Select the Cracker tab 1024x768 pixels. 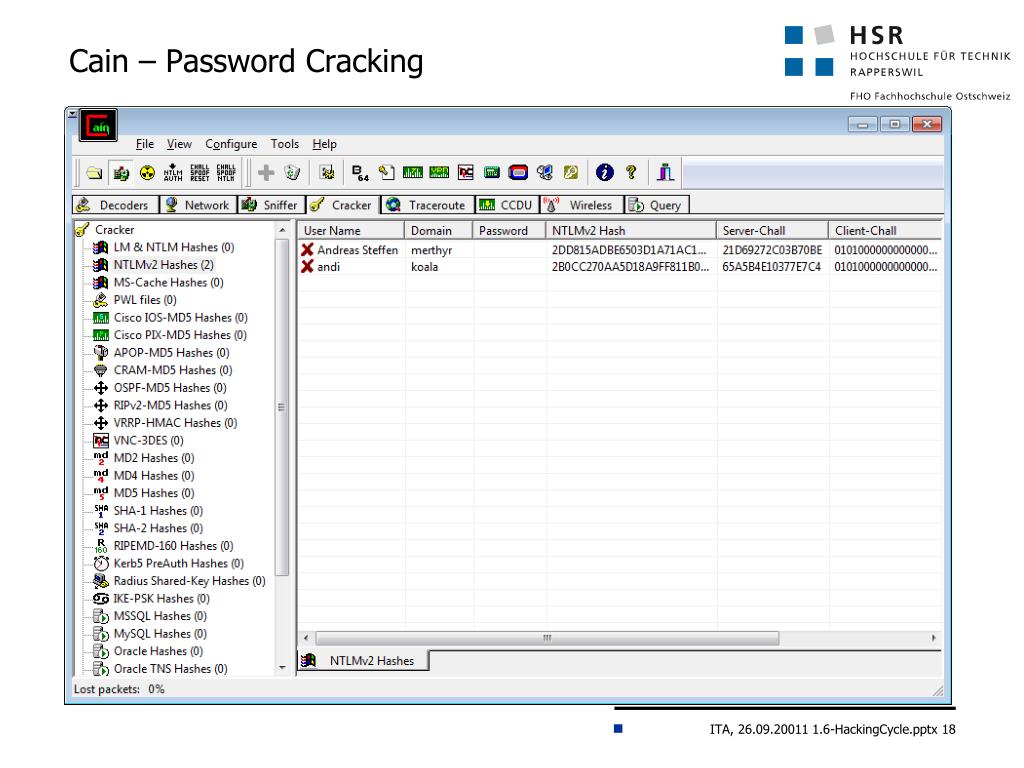pyautogui.click(x=341, y=205)
